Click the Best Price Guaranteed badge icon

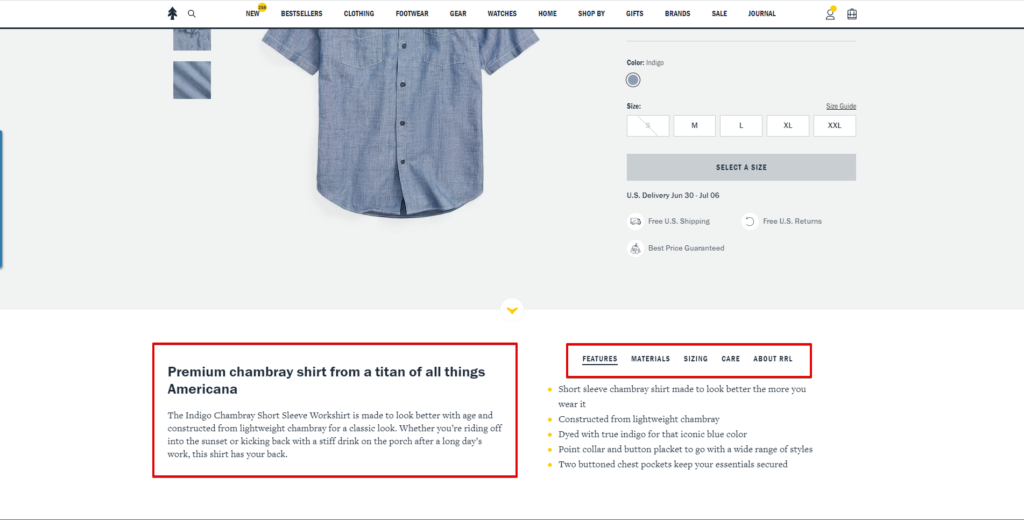635,248
